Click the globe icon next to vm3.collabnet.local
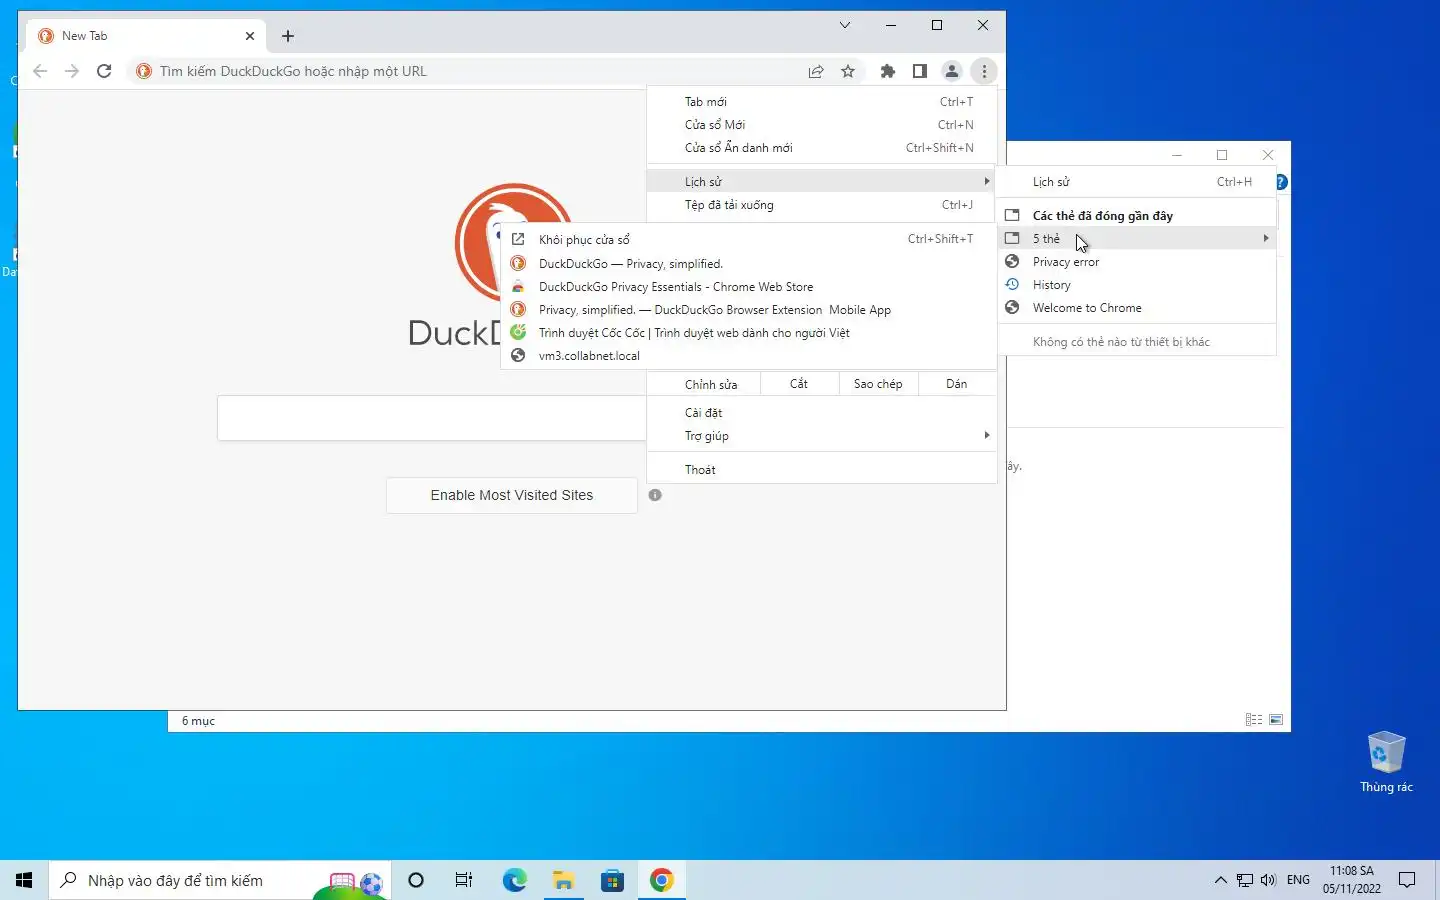The height and width of the screenshot is (900, 1440). pos(518,355)
